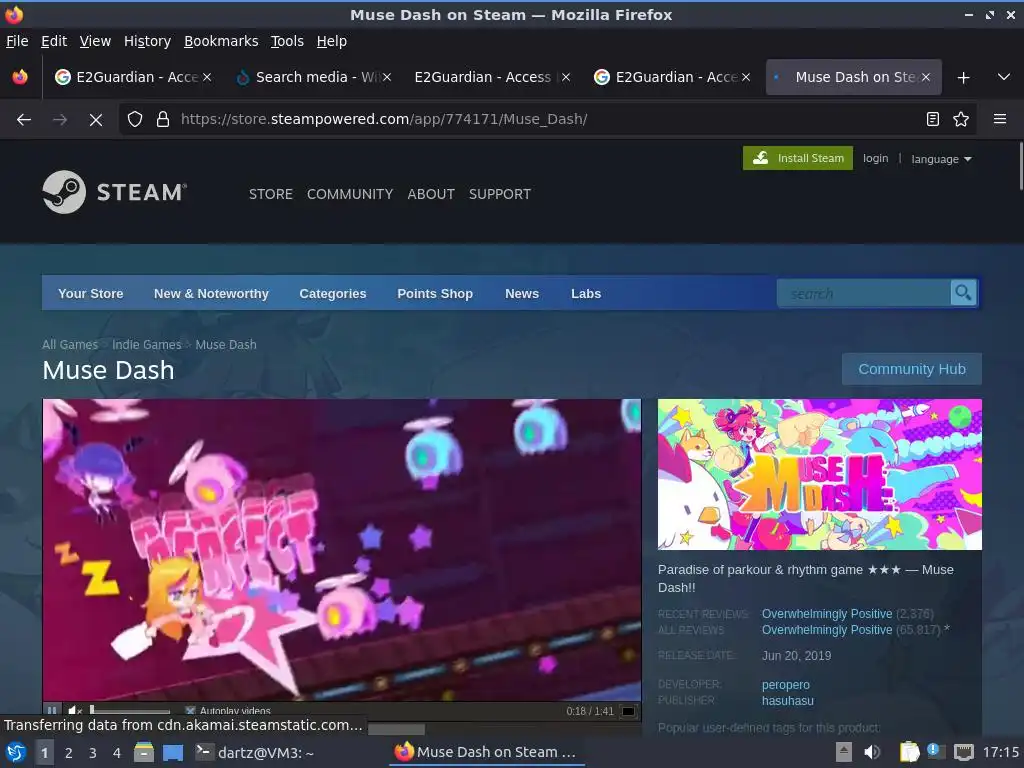Open the Firefox View pinned button
The width and height of the screenshot is (1024, 768).
(x=20, y=77)
